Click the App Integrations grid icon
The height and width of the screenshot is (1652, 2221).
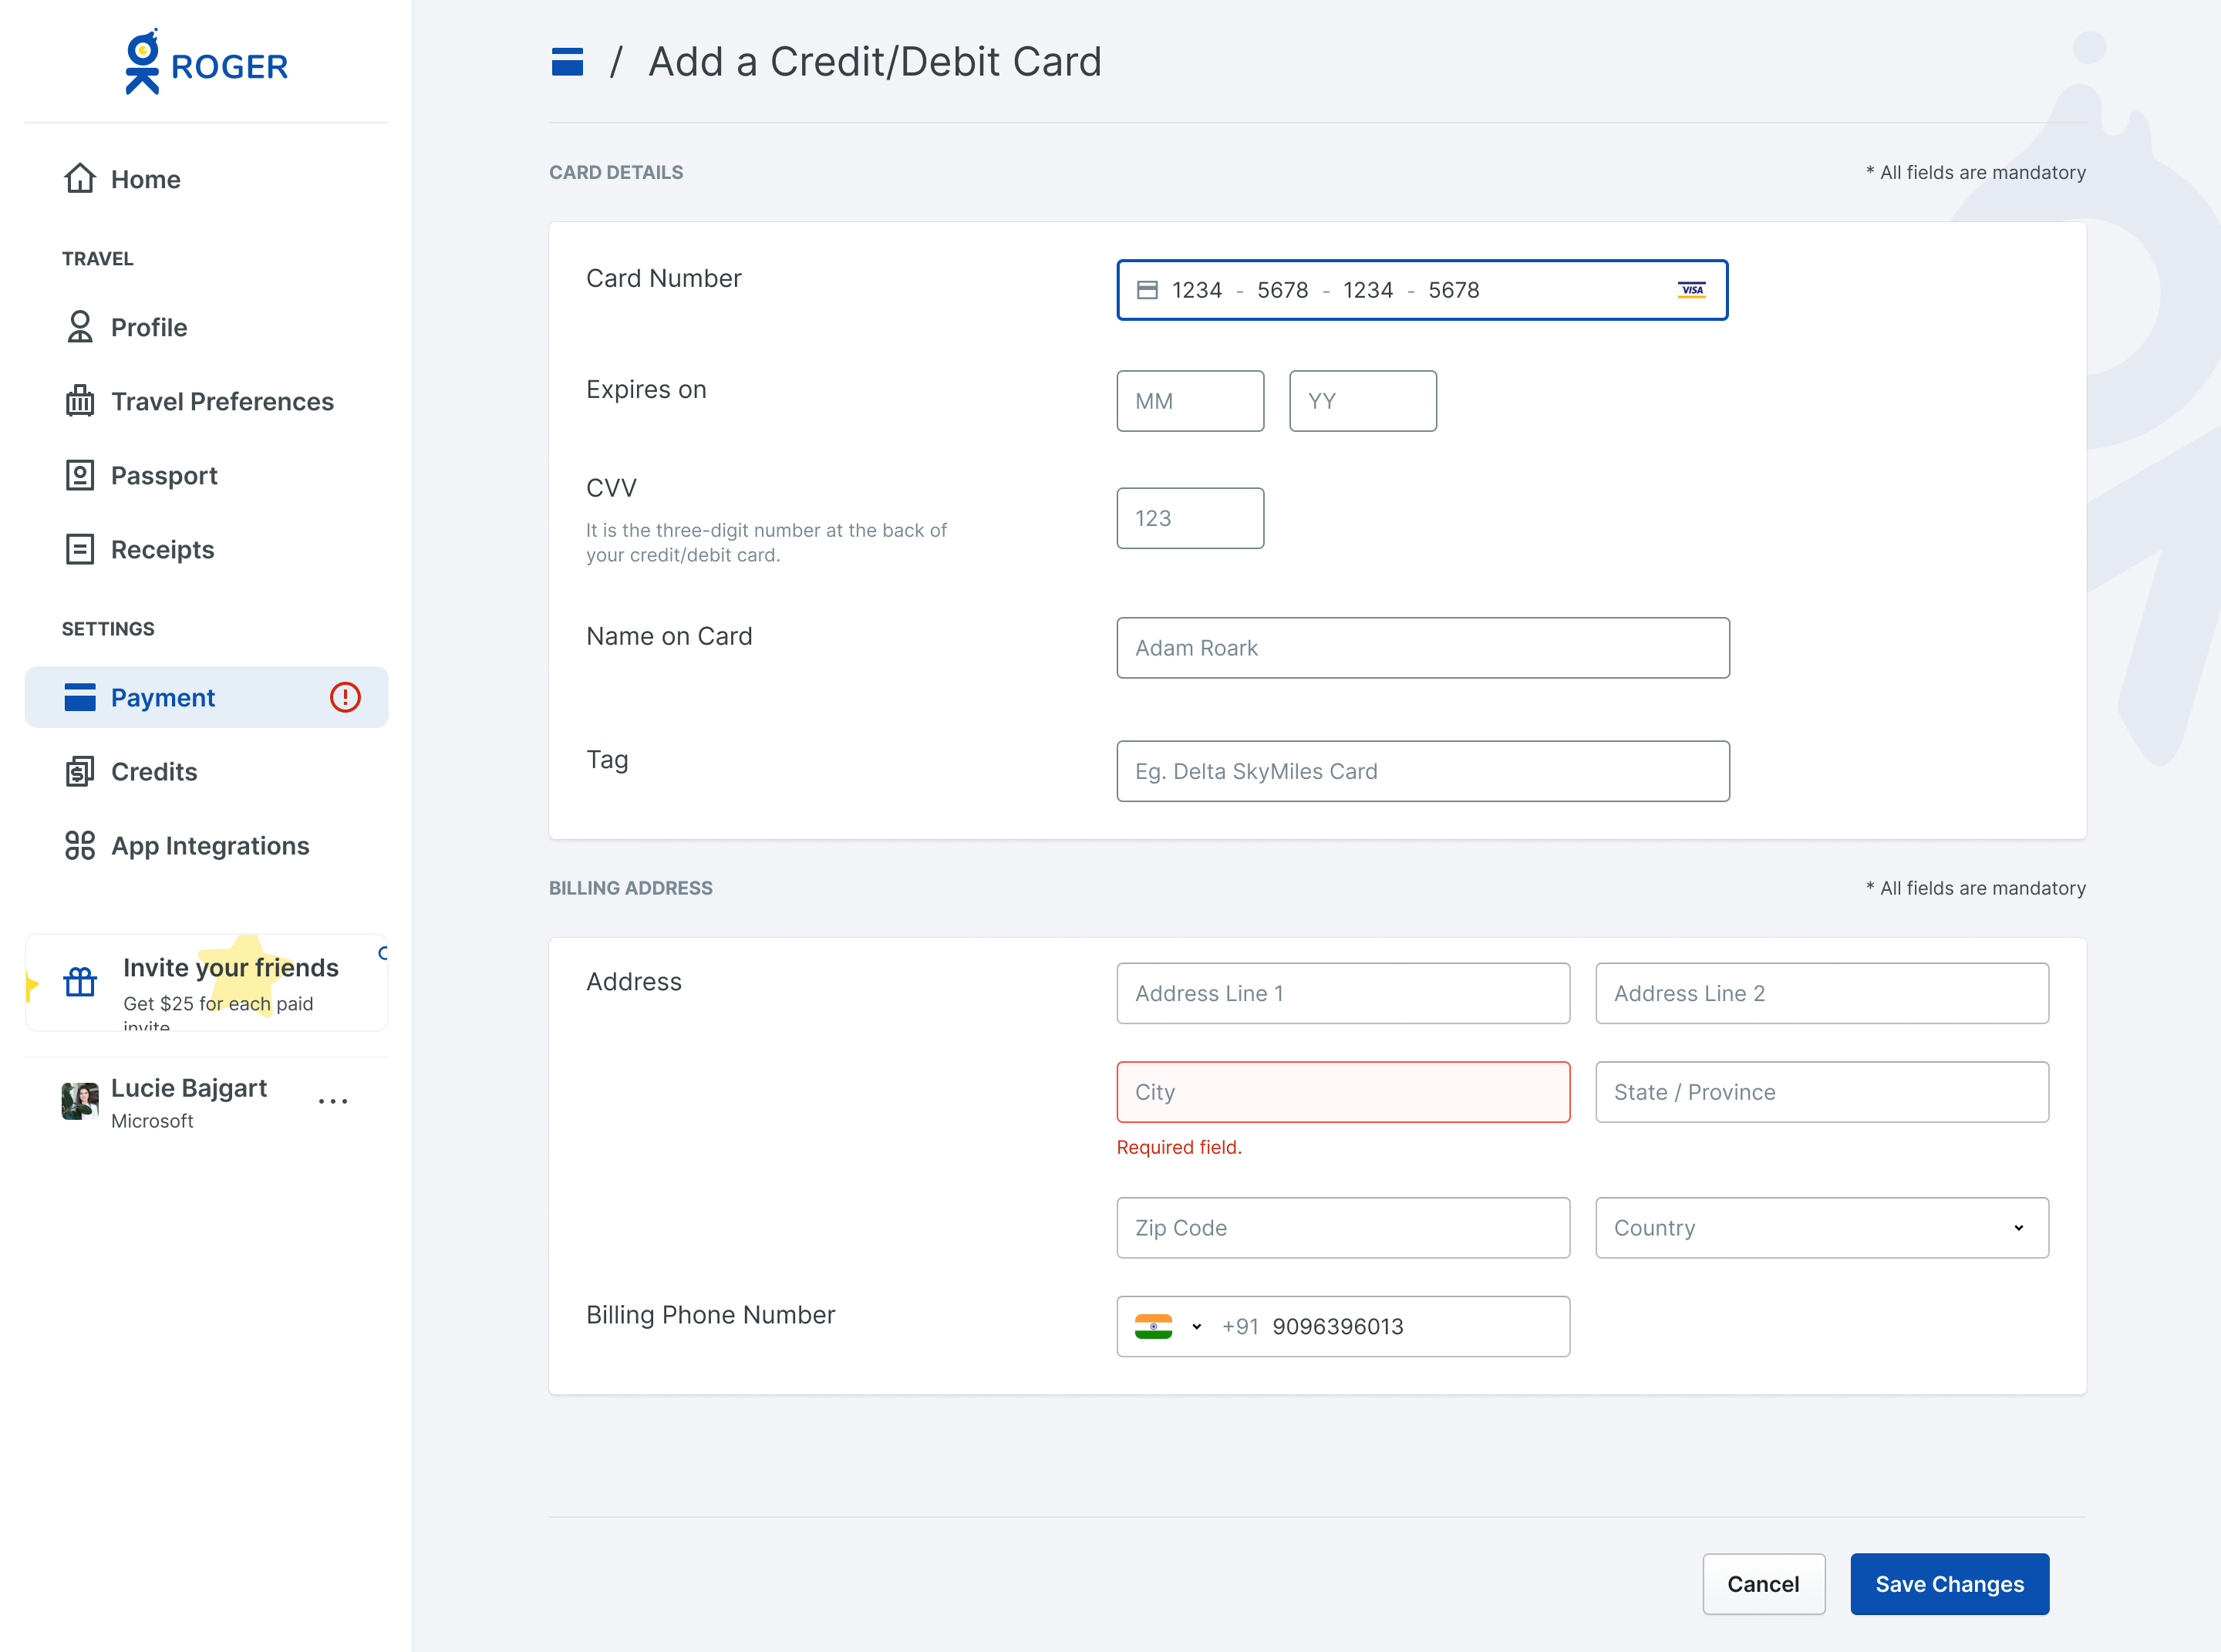click(80, 845)
